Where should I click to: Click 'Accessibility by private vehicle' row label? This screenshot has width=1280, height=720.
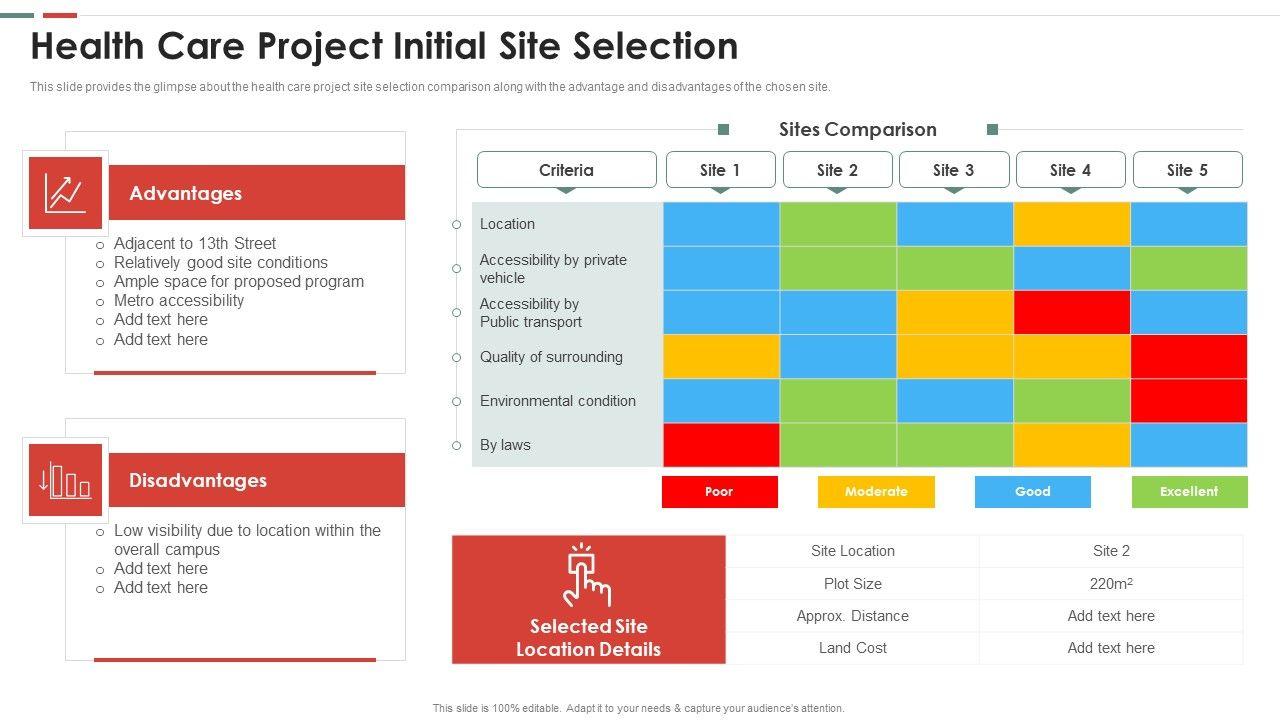553,269
